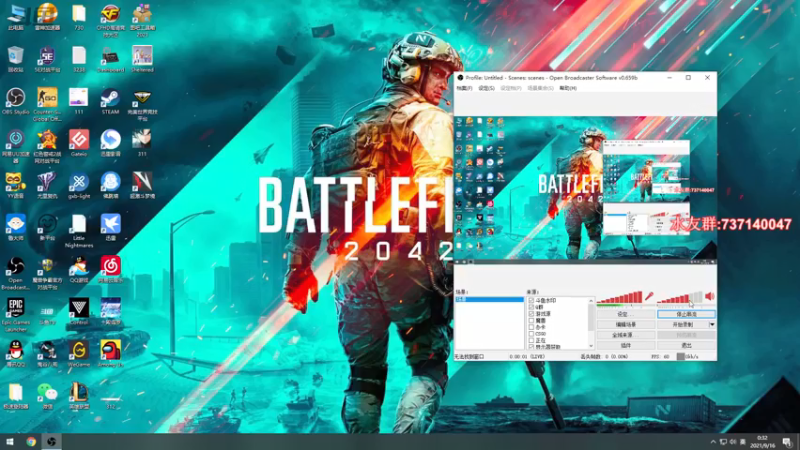
Task: Click the sources list scroll-down arrow
Action: (591, 346)
